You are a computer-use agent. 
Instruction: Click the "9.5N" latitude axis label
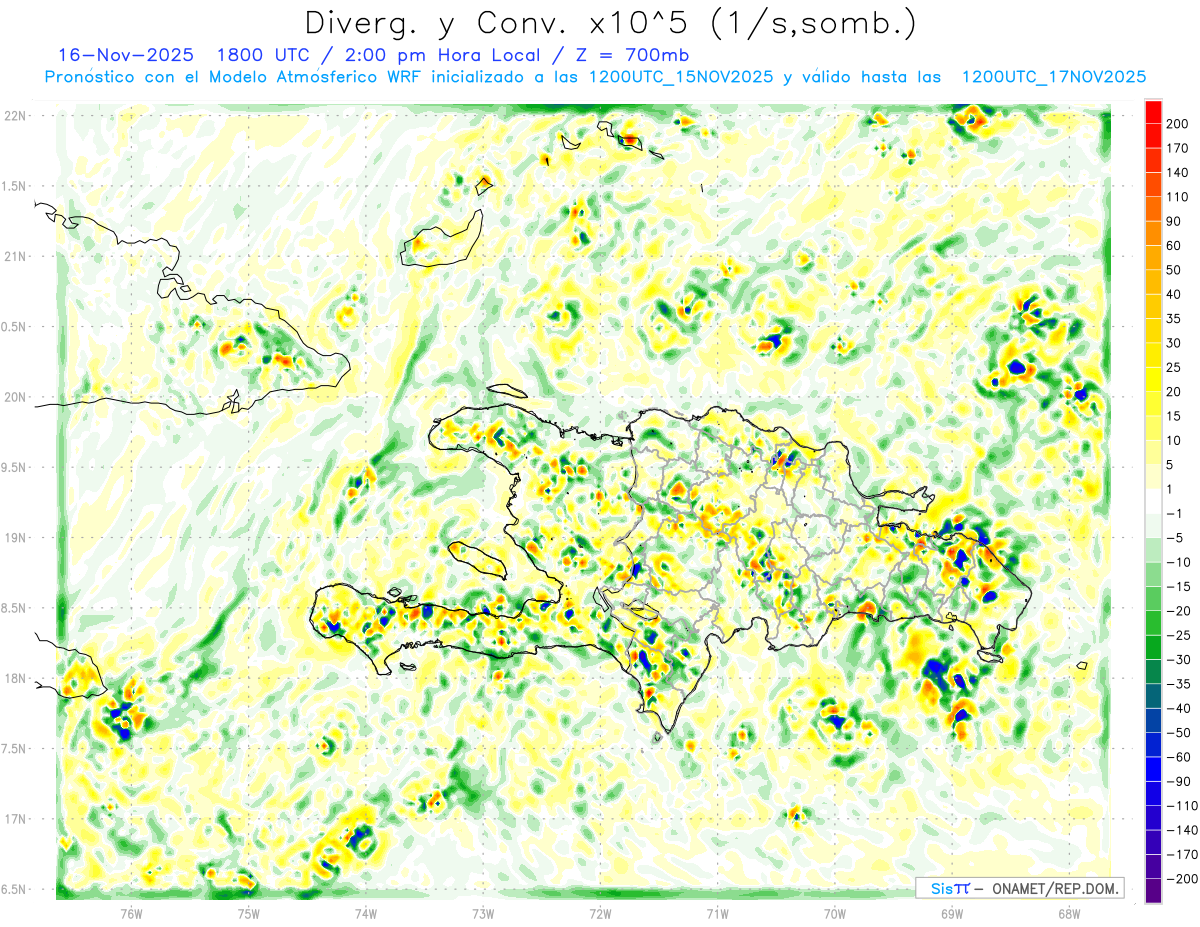point(15,467)
